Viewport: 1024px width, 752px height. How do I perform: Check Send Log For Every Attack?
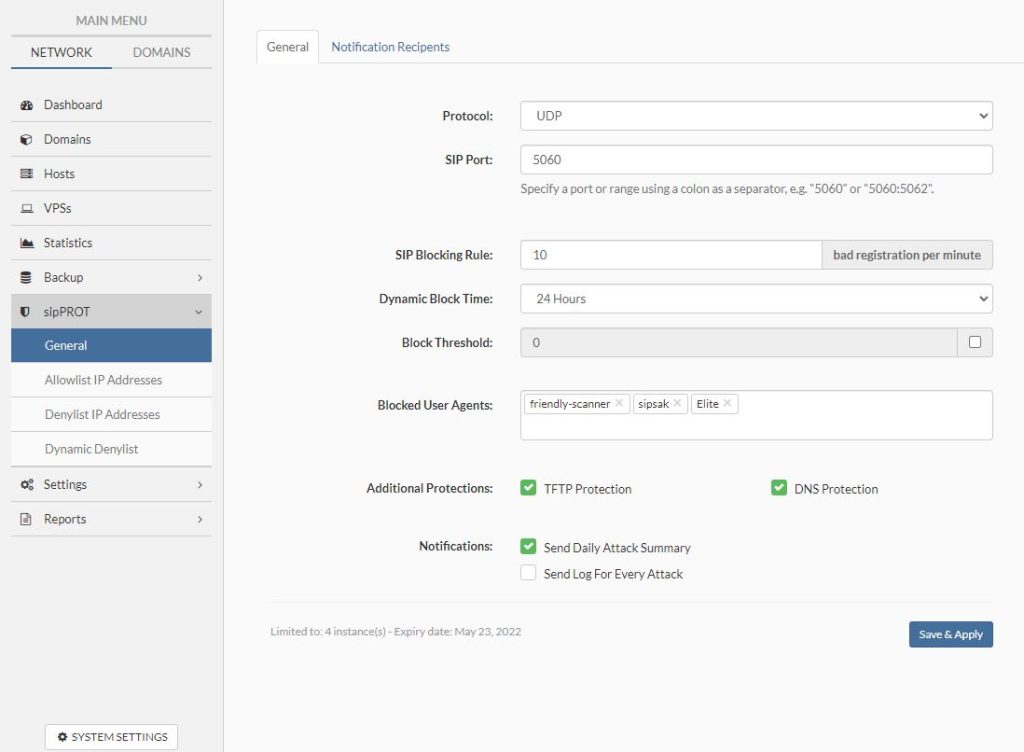[x=528, y=573]
